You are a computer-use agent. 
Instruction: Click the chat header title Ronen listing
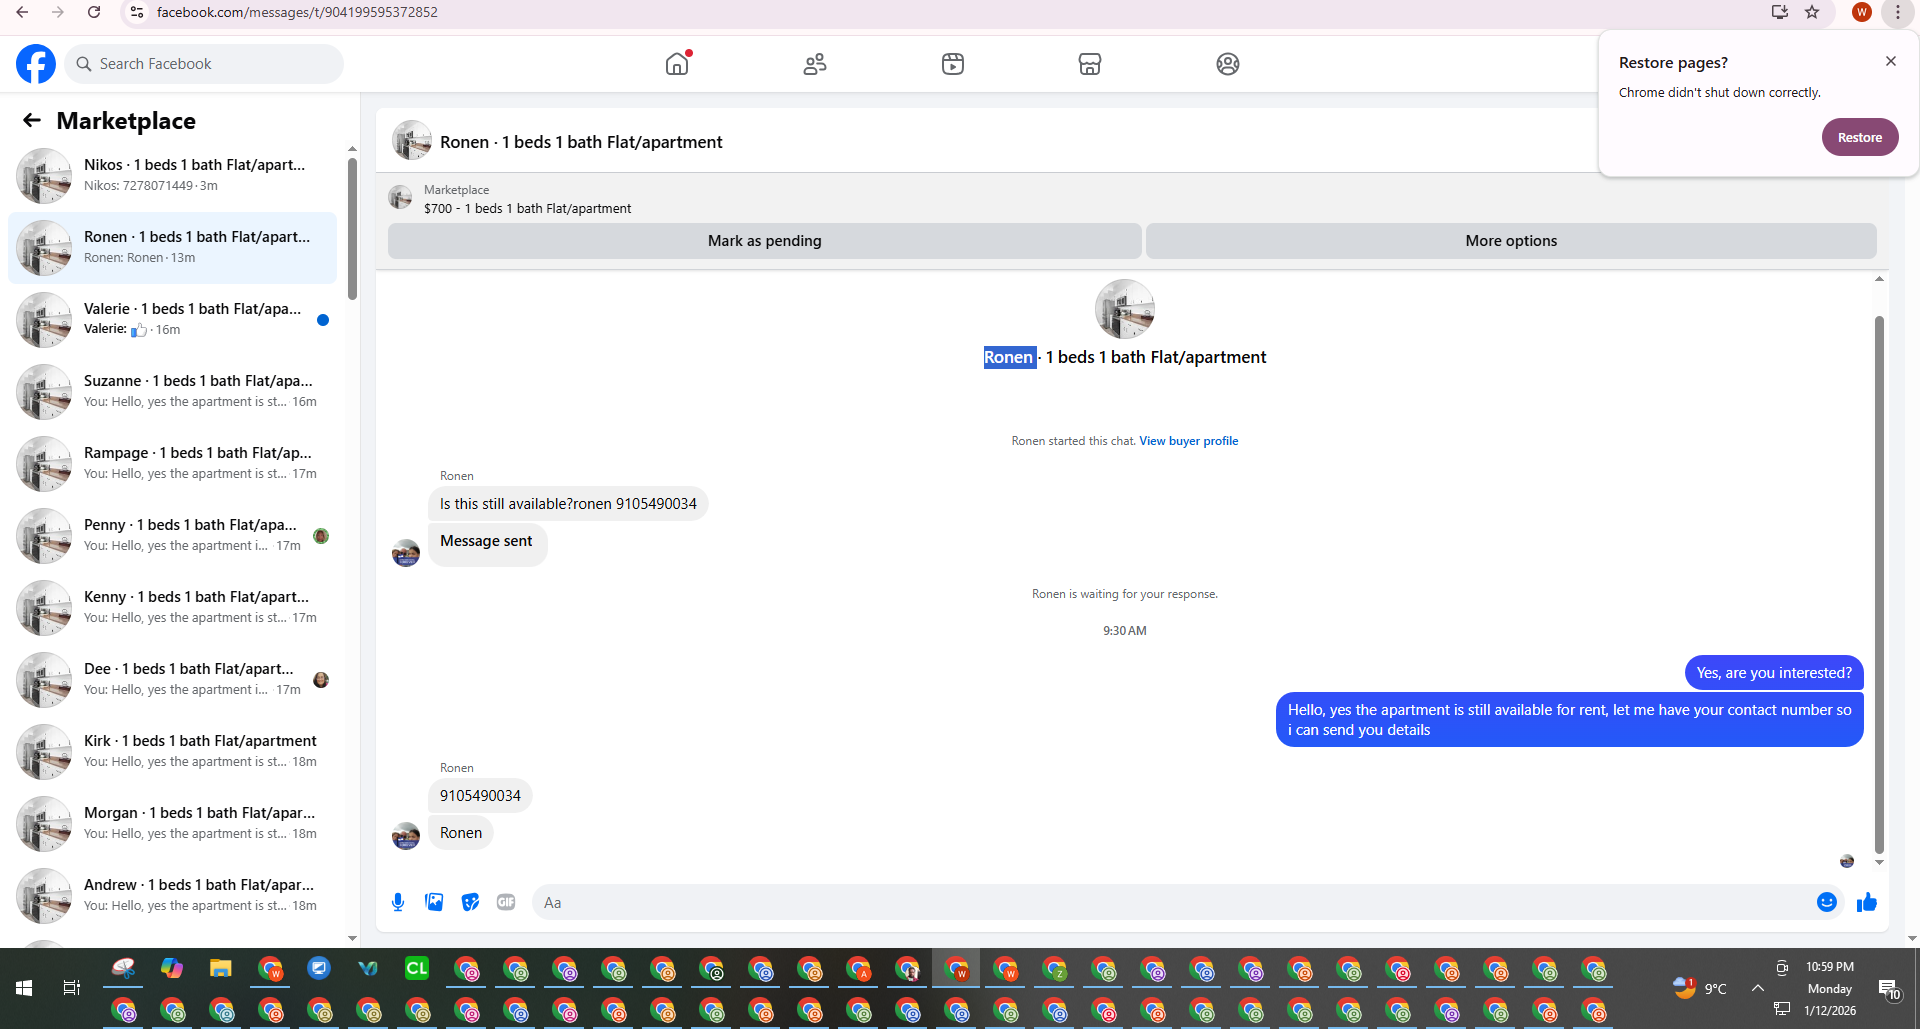pos(581,142)
